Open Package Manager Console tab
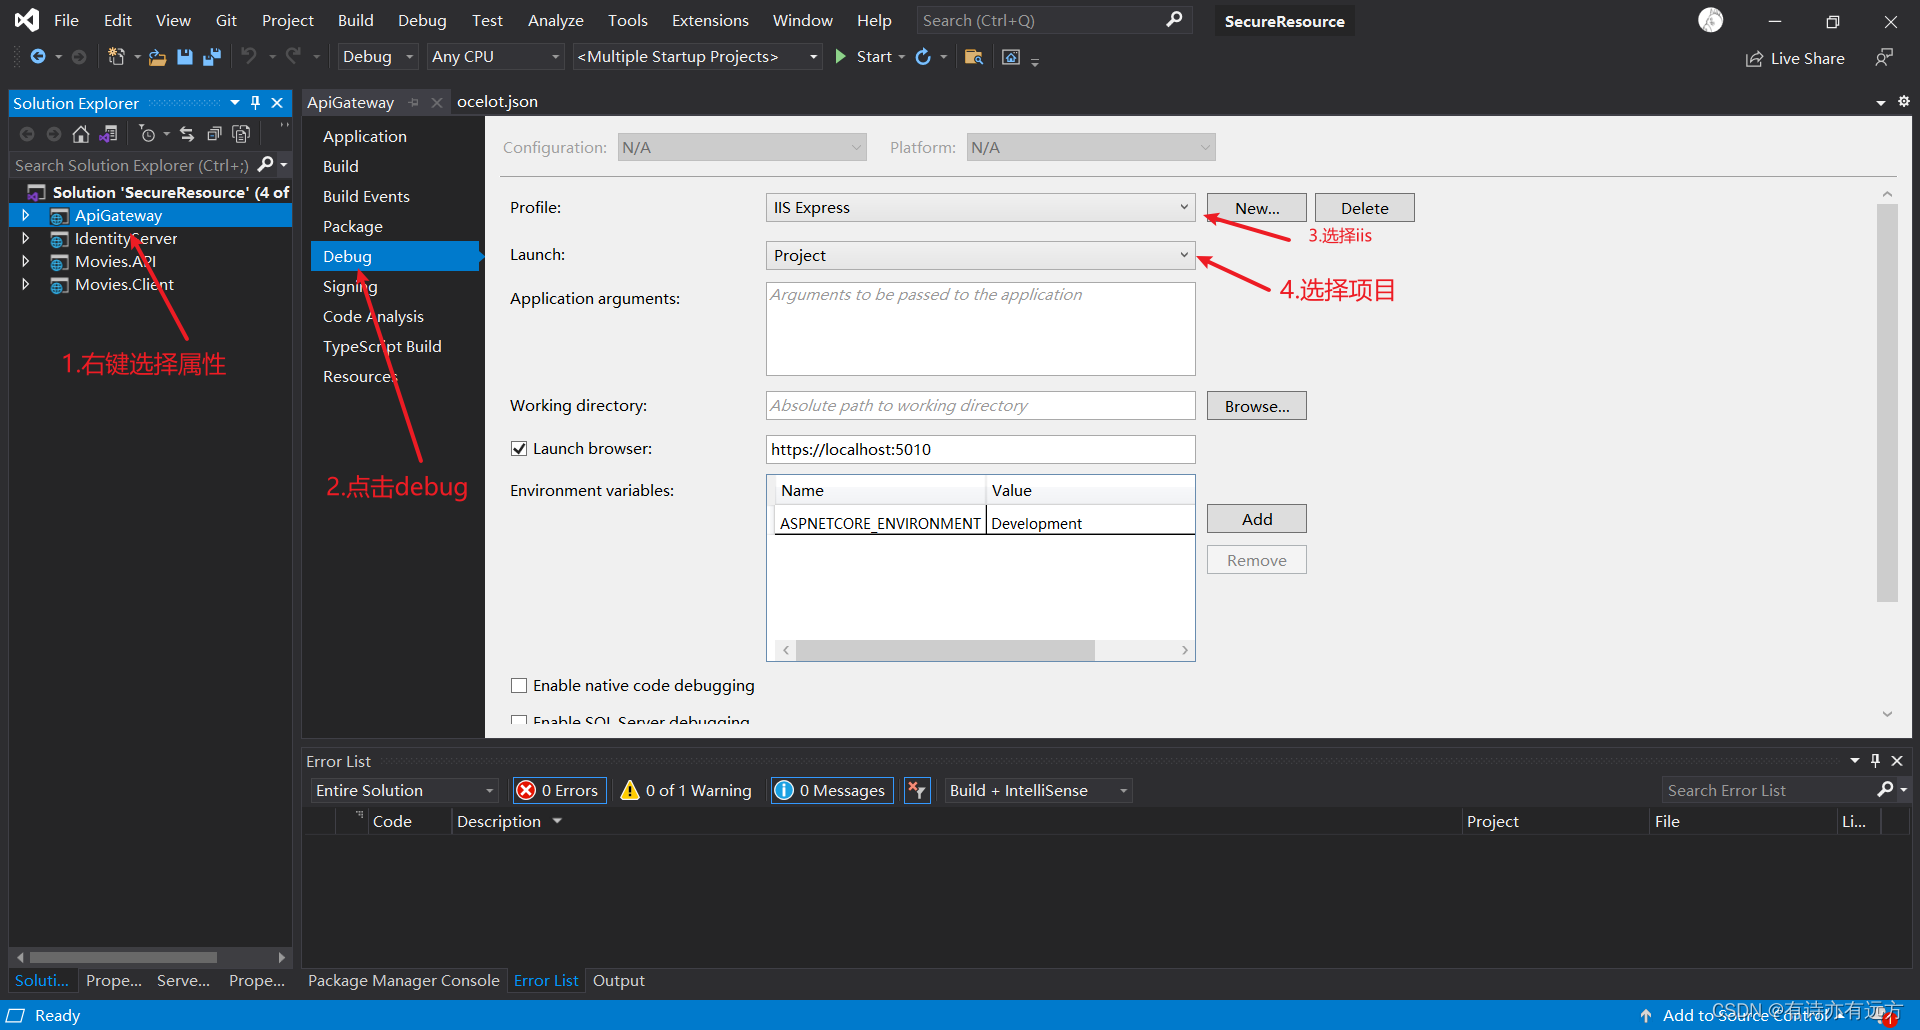 [403, 981]
